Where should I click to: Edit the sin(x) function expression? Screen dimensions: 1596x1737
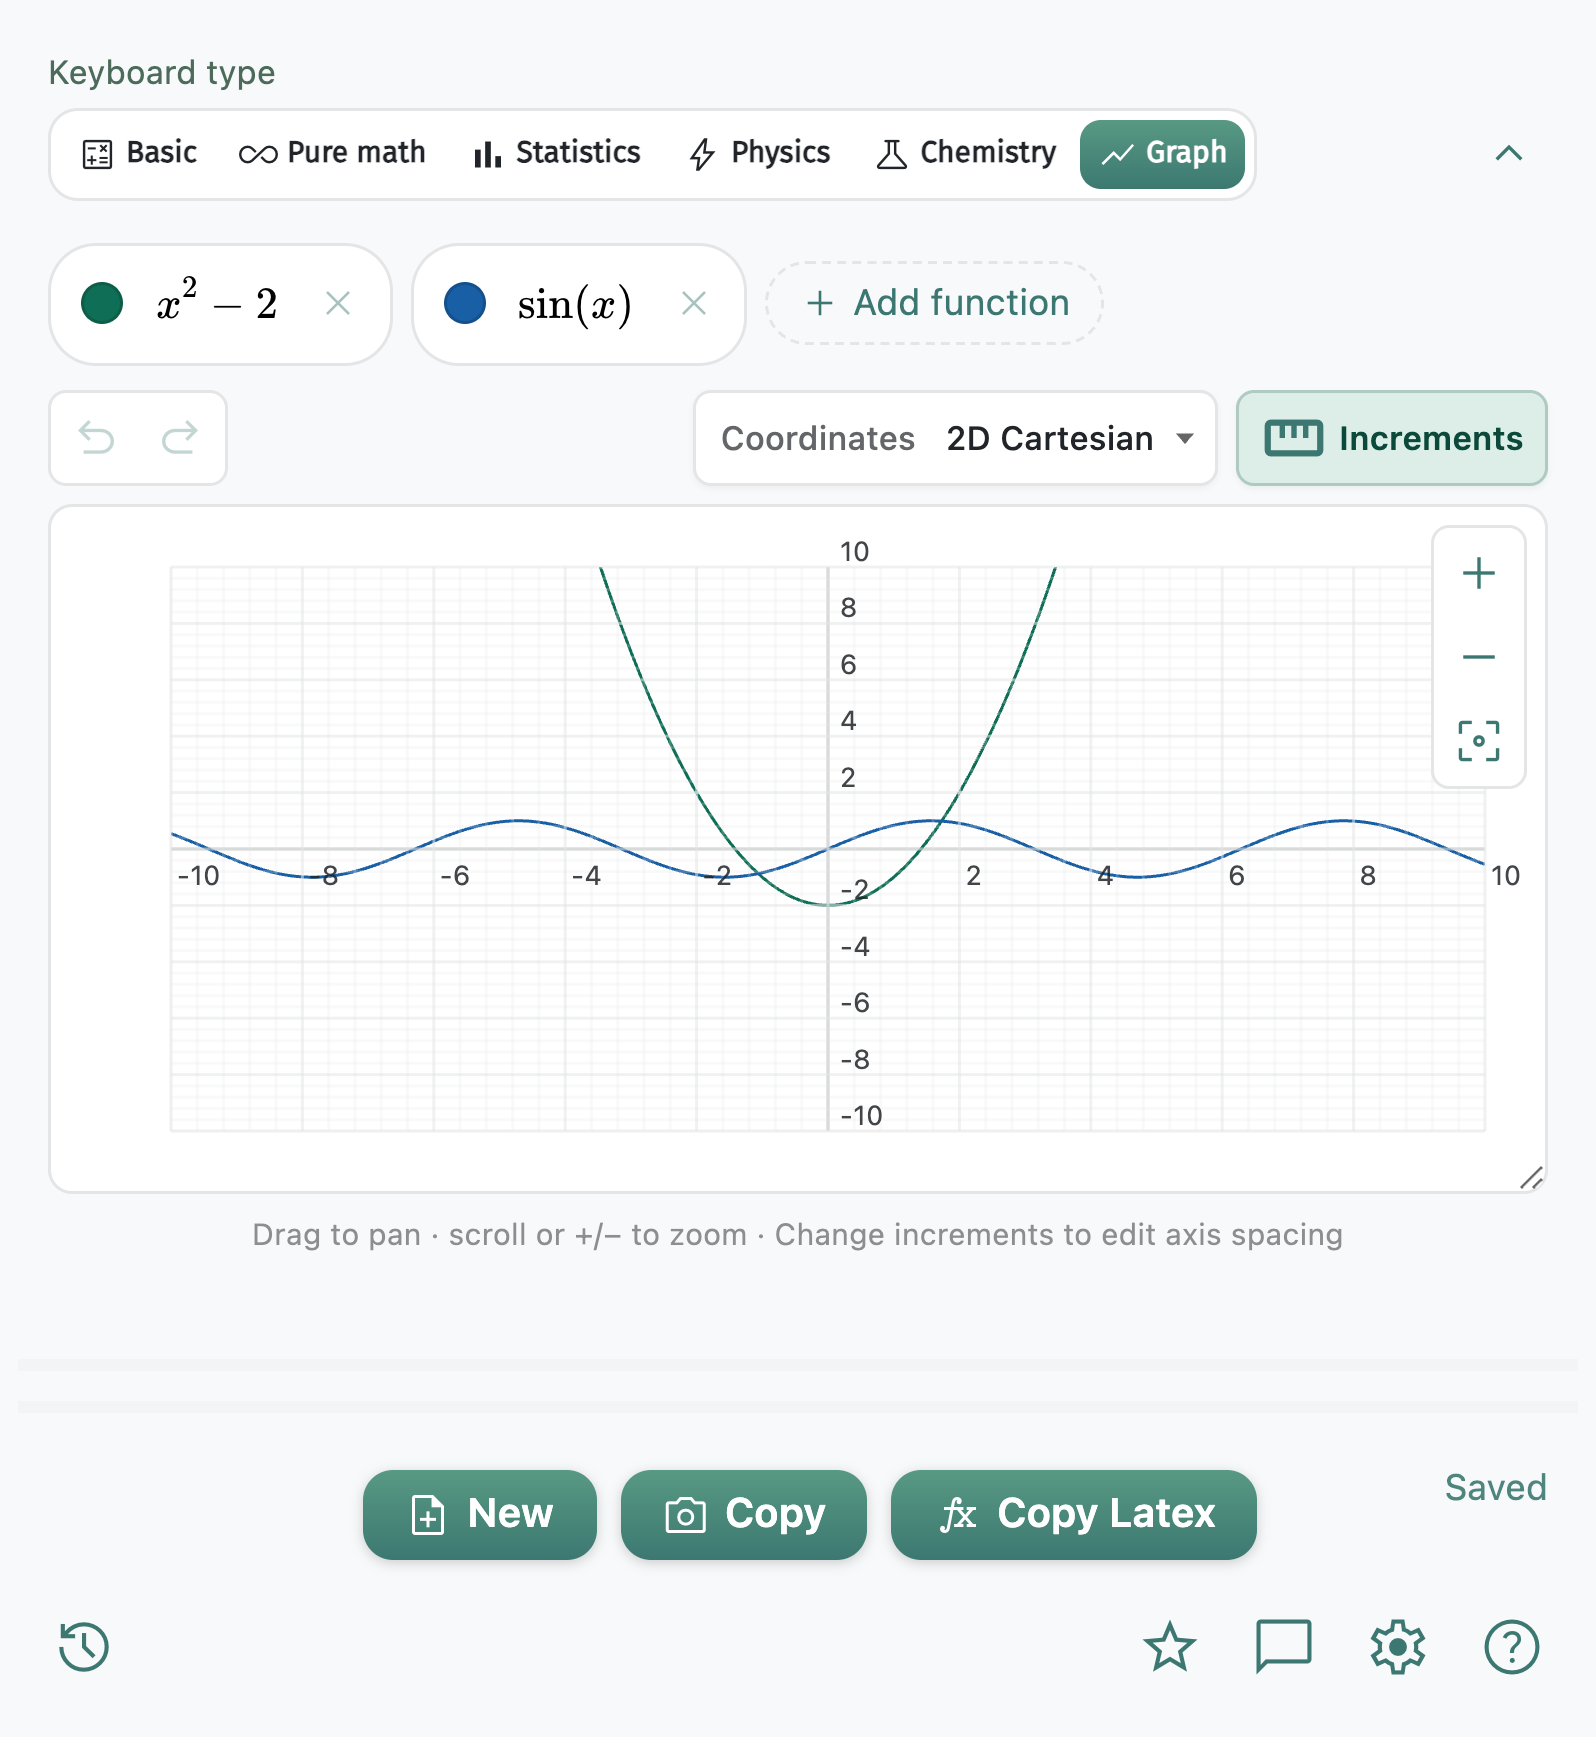[x=574, y=304]
